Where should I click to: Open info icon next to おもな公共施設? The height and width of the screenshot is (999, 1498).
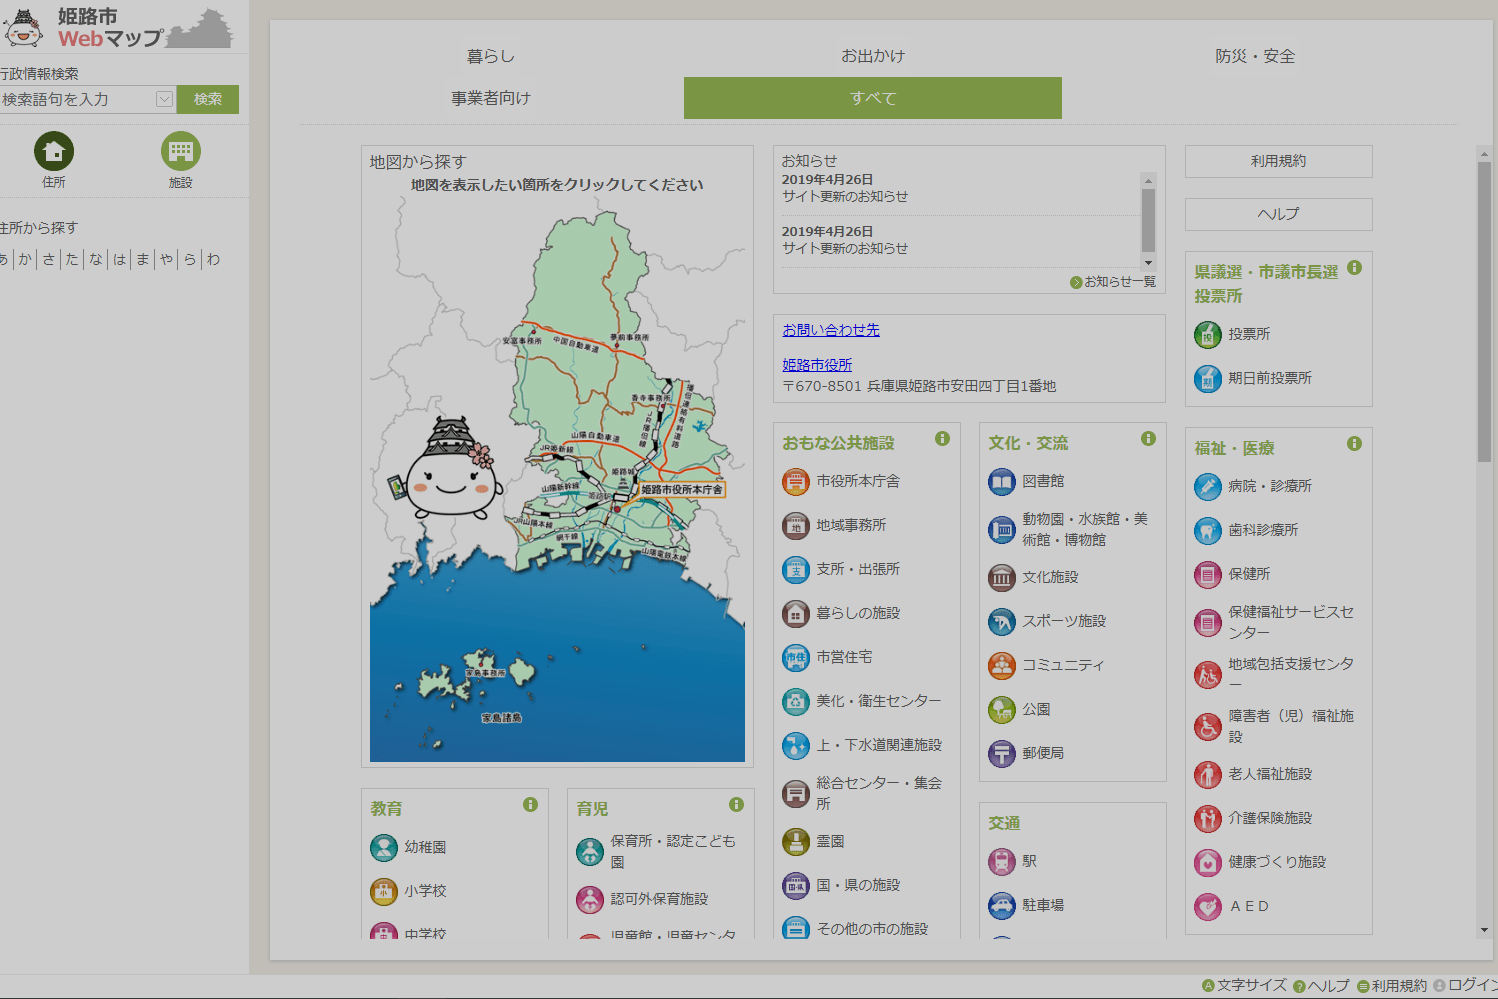[942, 439]
